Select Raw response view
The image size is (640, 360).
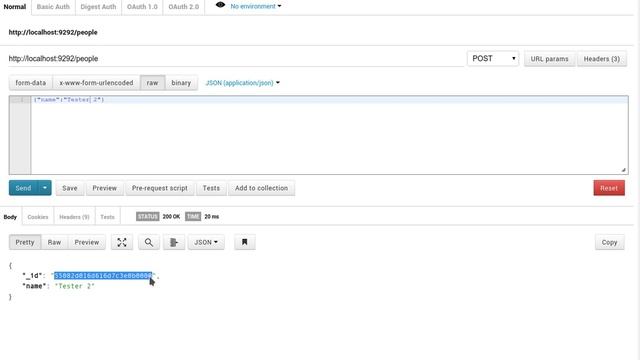click(x=54, y=242)
